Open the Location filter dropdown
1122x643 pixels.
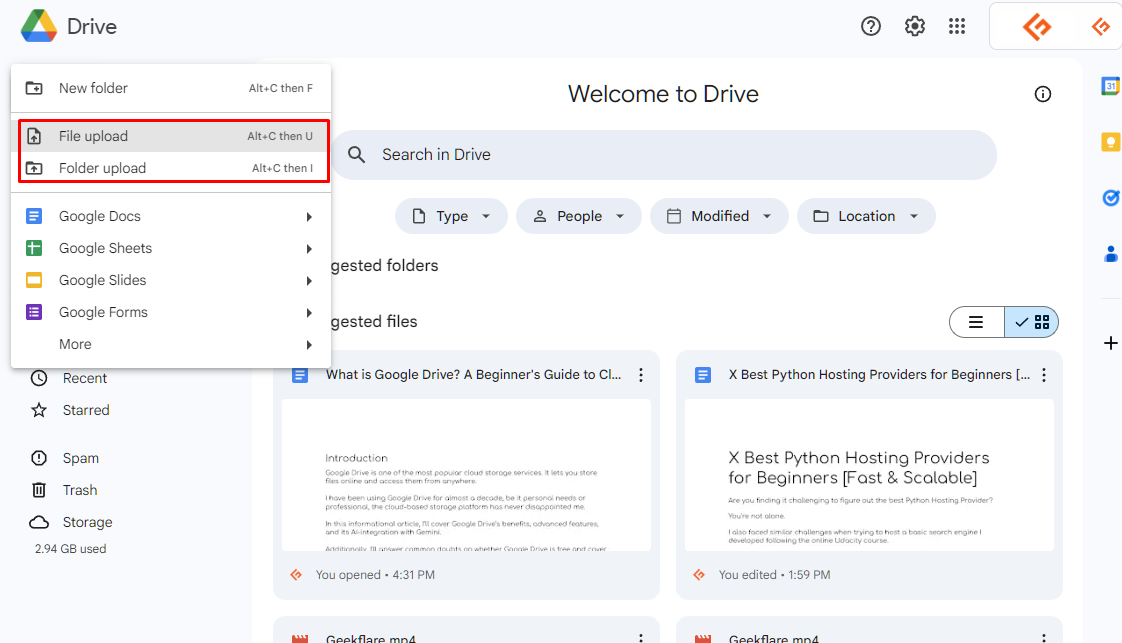(866, 216)
